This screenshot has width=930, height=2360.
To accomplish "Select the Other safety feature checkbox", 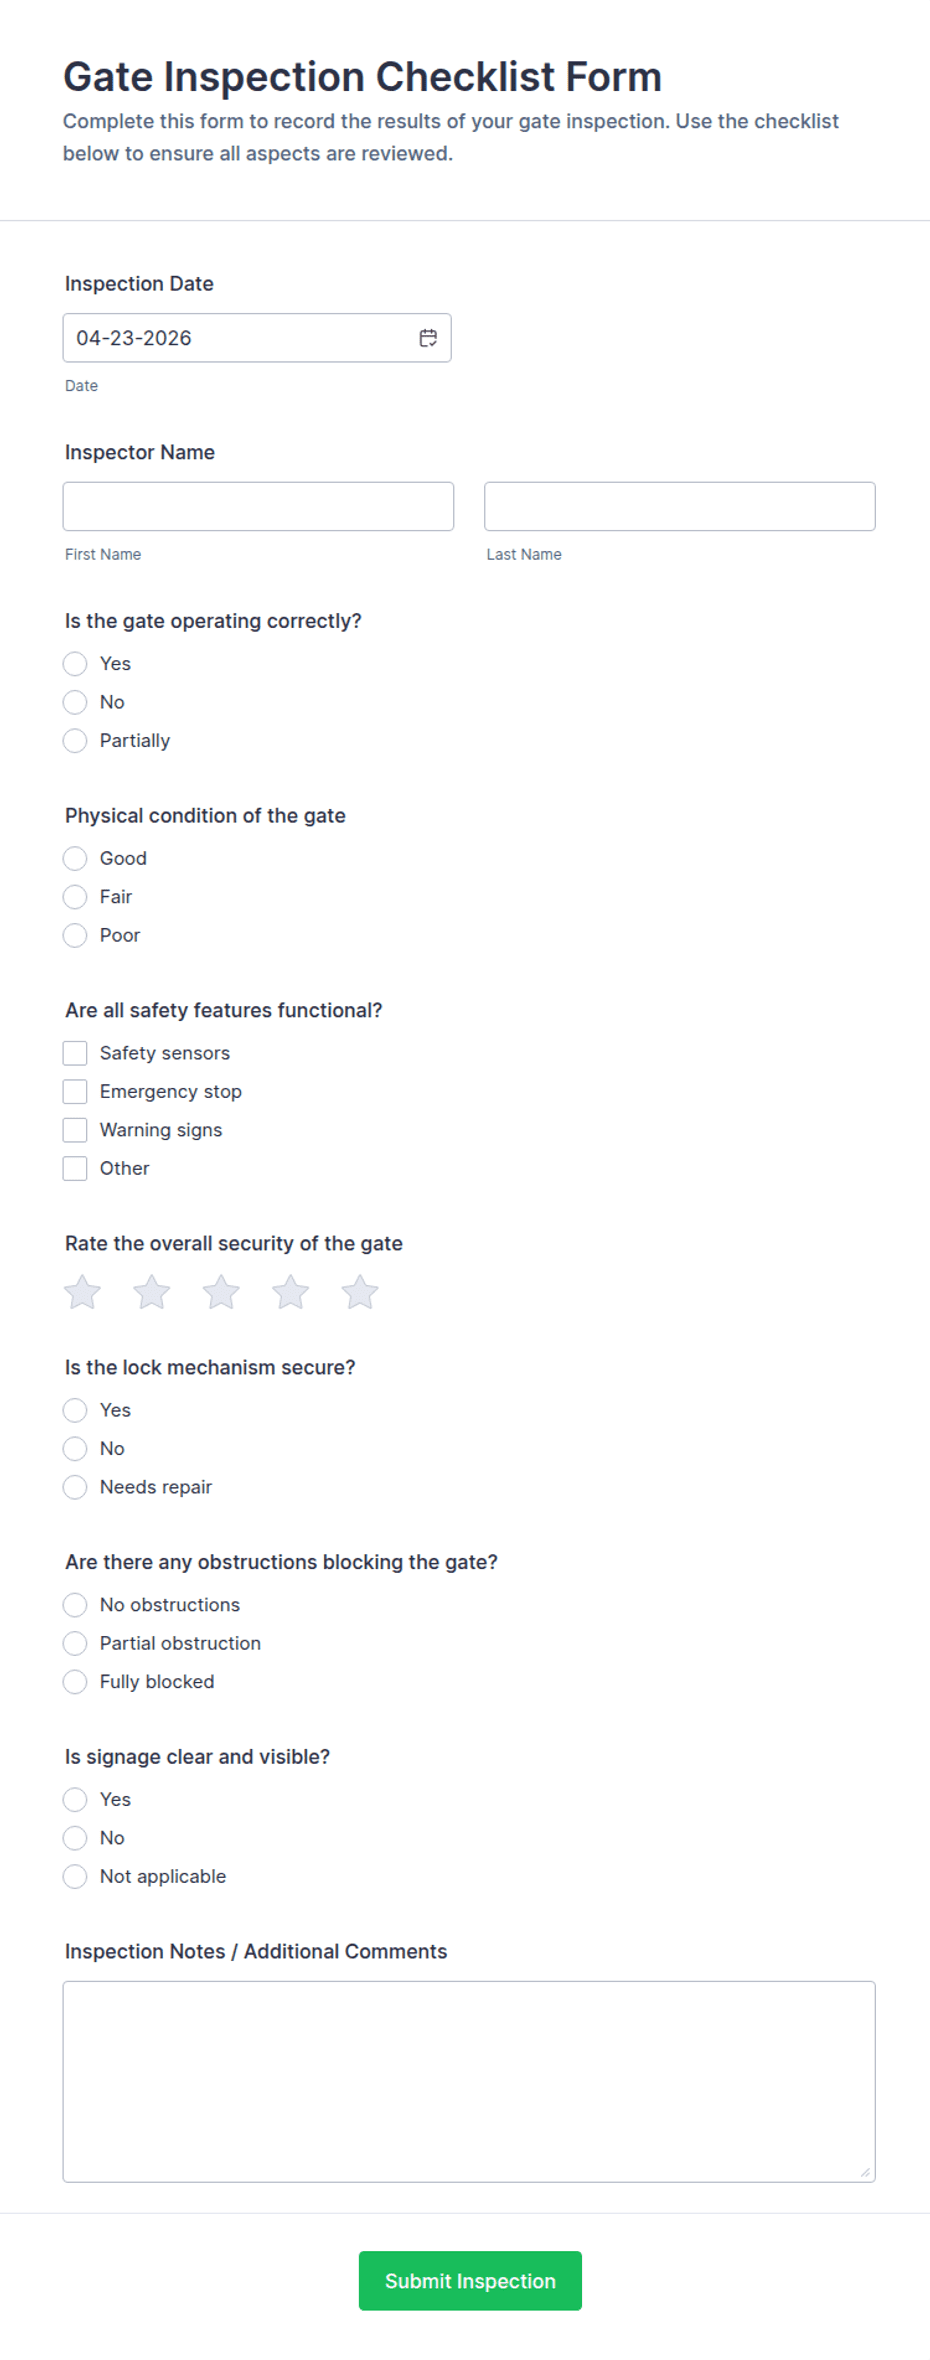I will pyautogui.click(x=75, y=1167).
